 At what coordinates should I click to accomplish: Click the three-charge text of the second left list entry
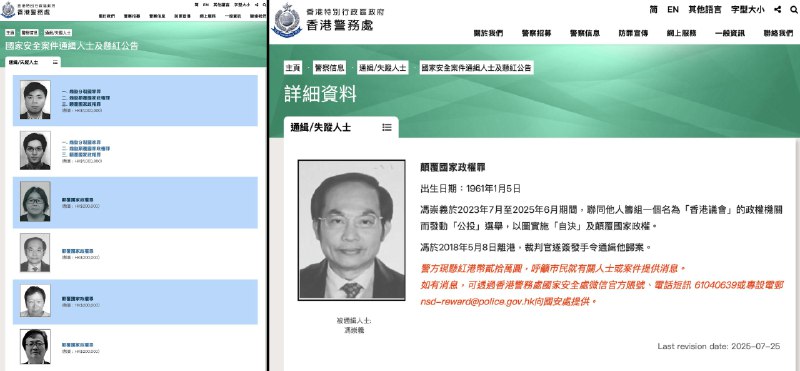(86, 148)
